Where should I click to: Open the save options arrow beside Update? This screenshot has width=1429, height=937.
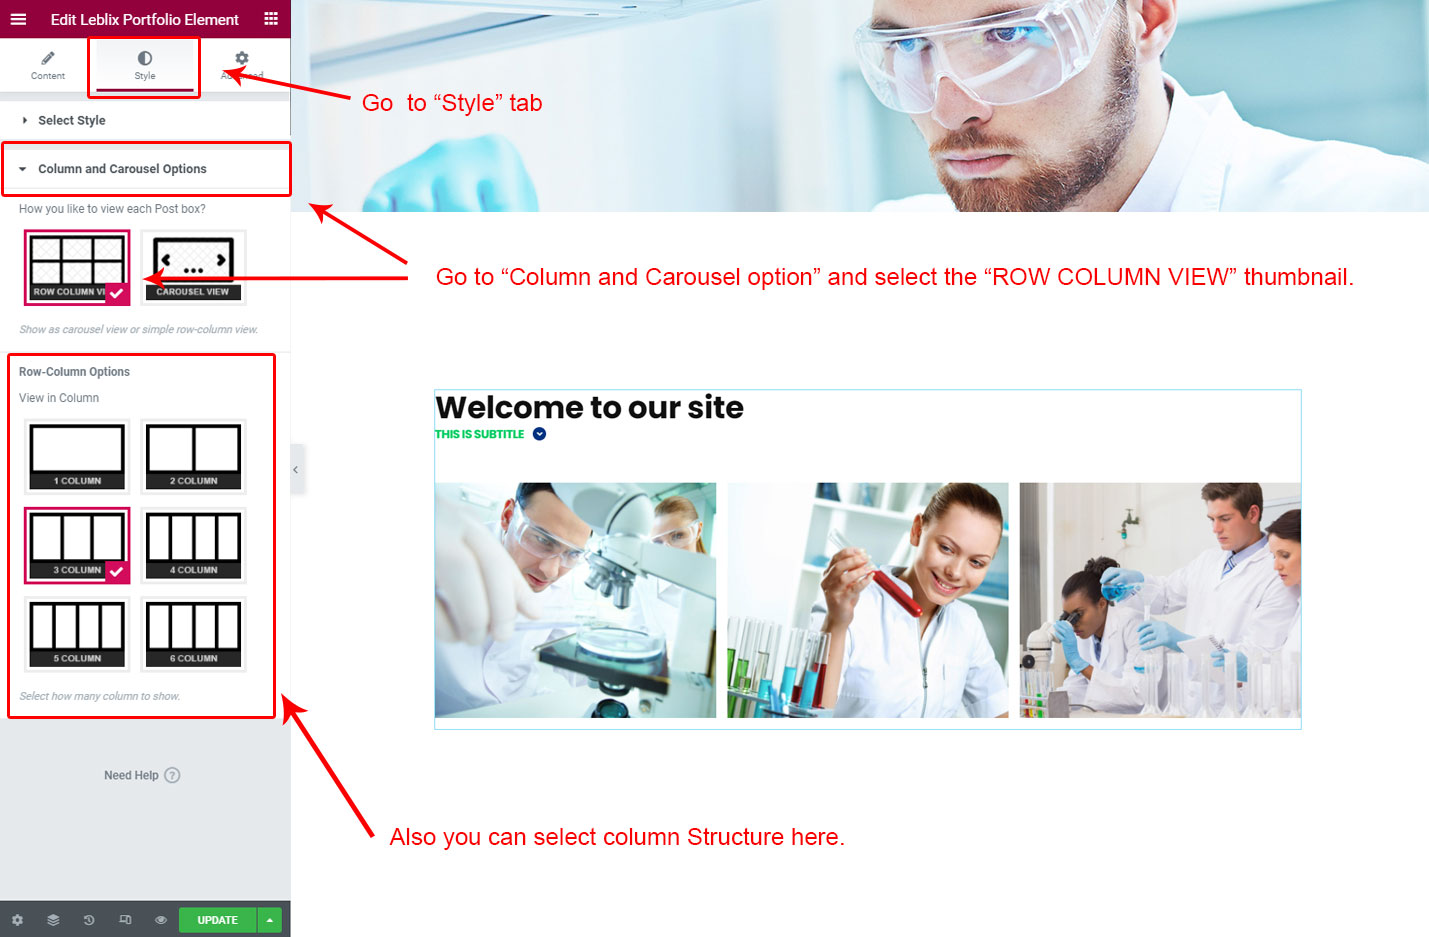tap(270, 920)
